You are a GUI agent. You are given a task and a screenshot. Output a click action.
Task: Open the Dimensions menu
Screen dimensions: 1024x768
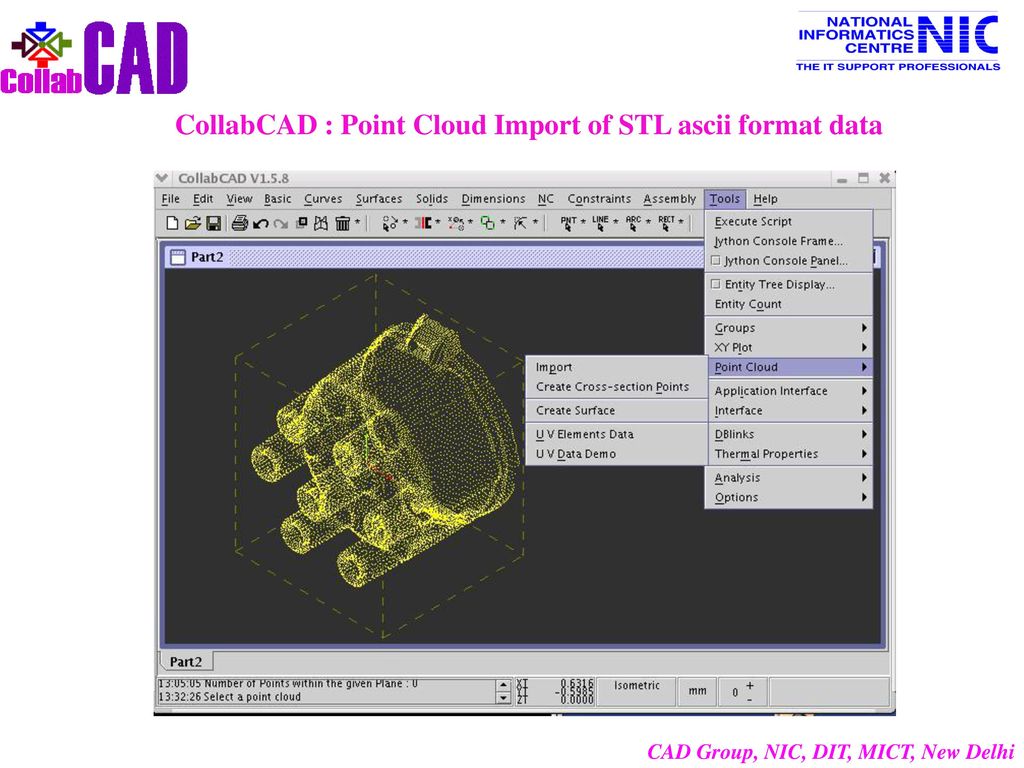coord(493,199)
